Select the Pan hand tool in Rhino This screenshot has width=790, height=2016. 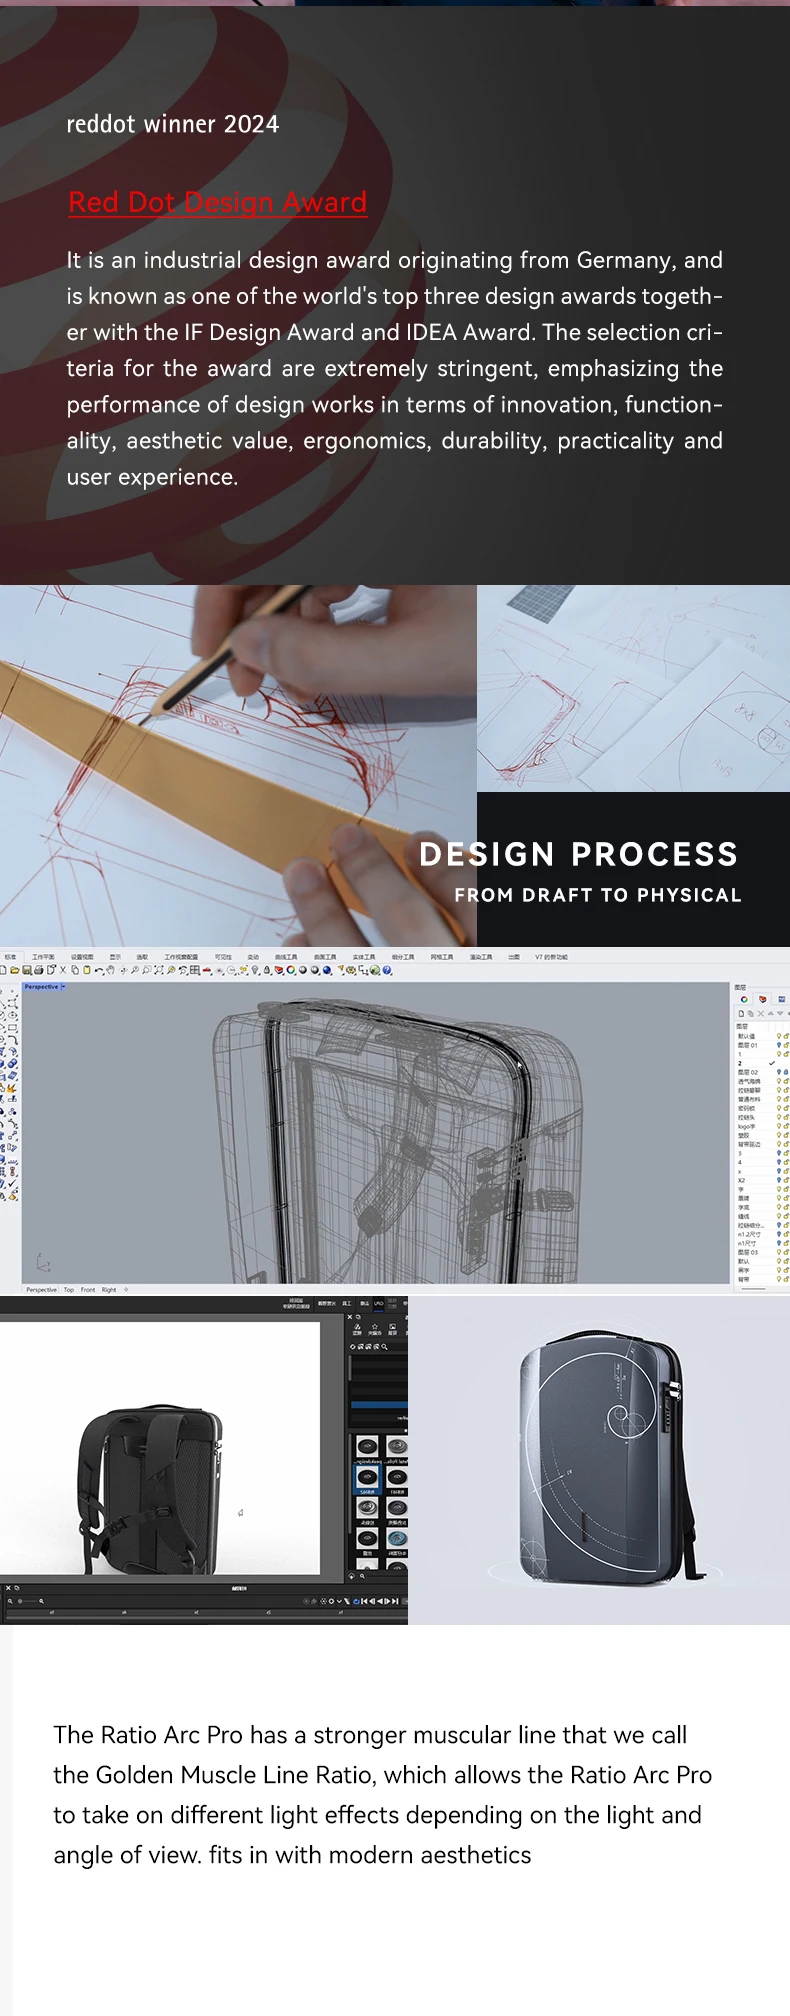point(110,969)
